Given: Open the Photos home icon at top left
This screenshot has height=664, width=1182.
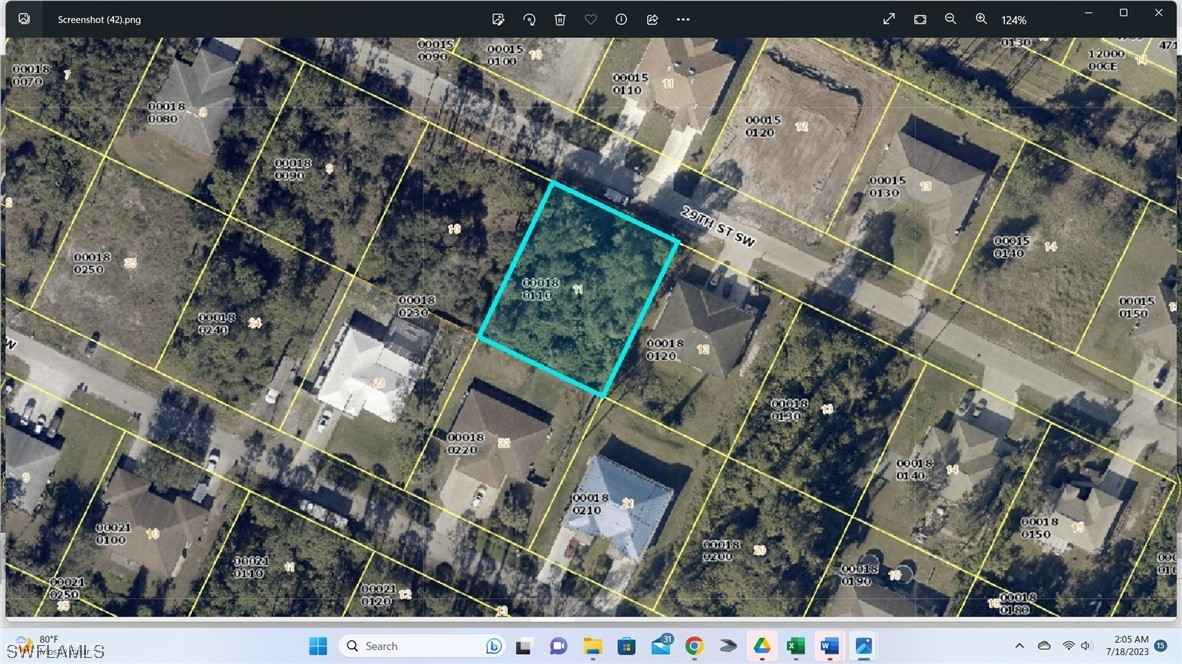Looking at the screenshot, I should (x=24, y=19).
